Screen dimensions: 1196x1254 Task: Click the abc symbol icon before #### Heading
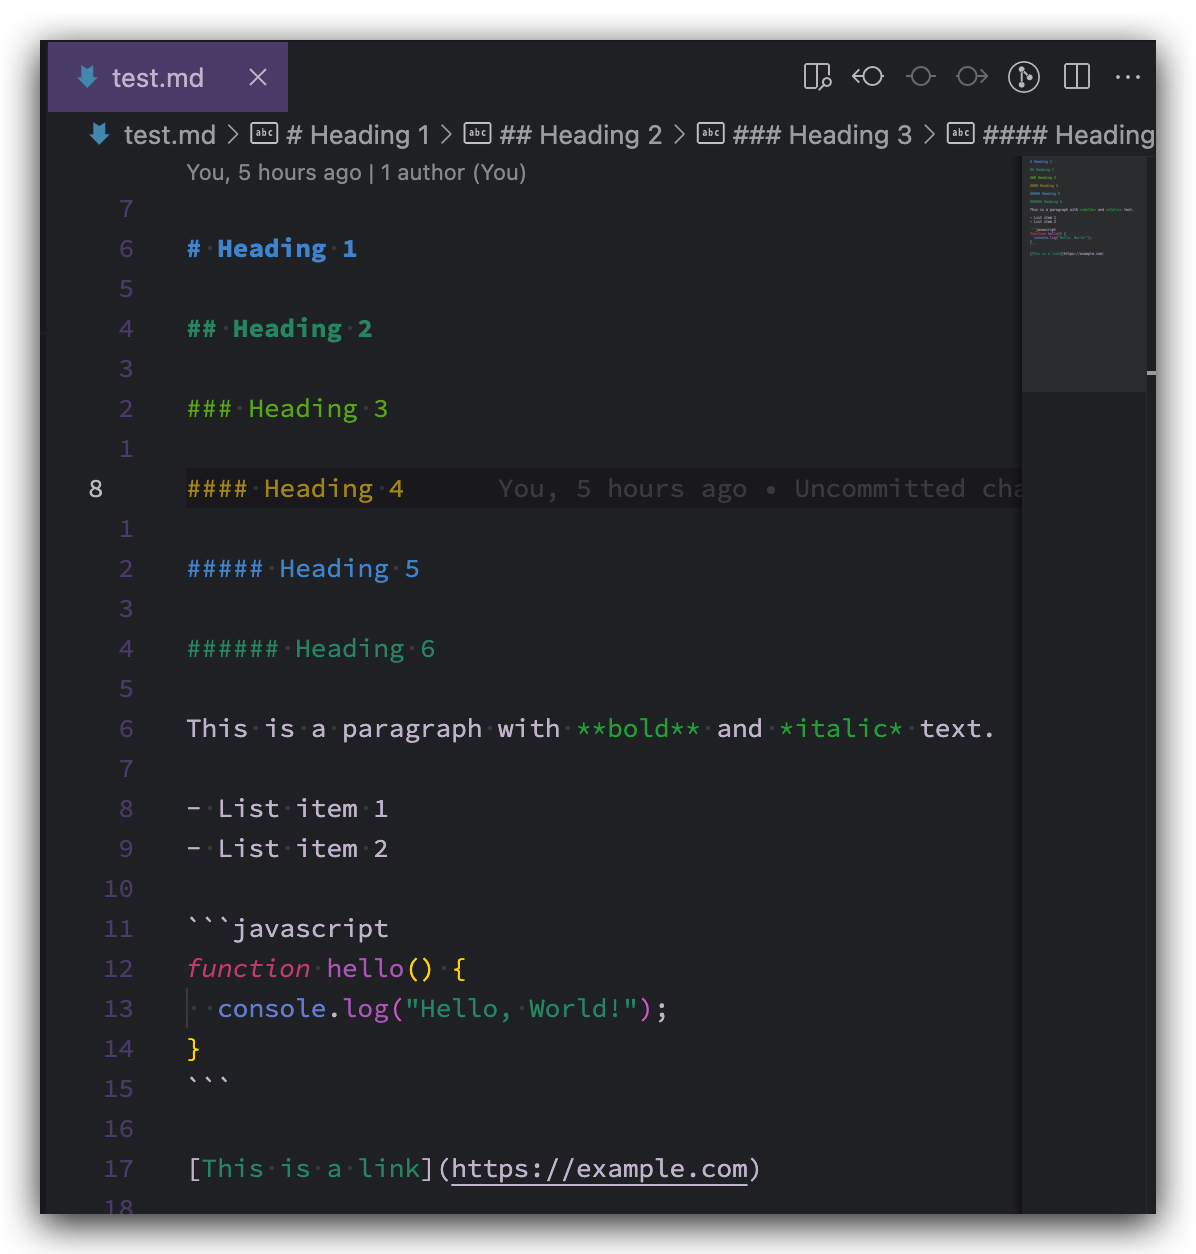[x=960, y=133]
